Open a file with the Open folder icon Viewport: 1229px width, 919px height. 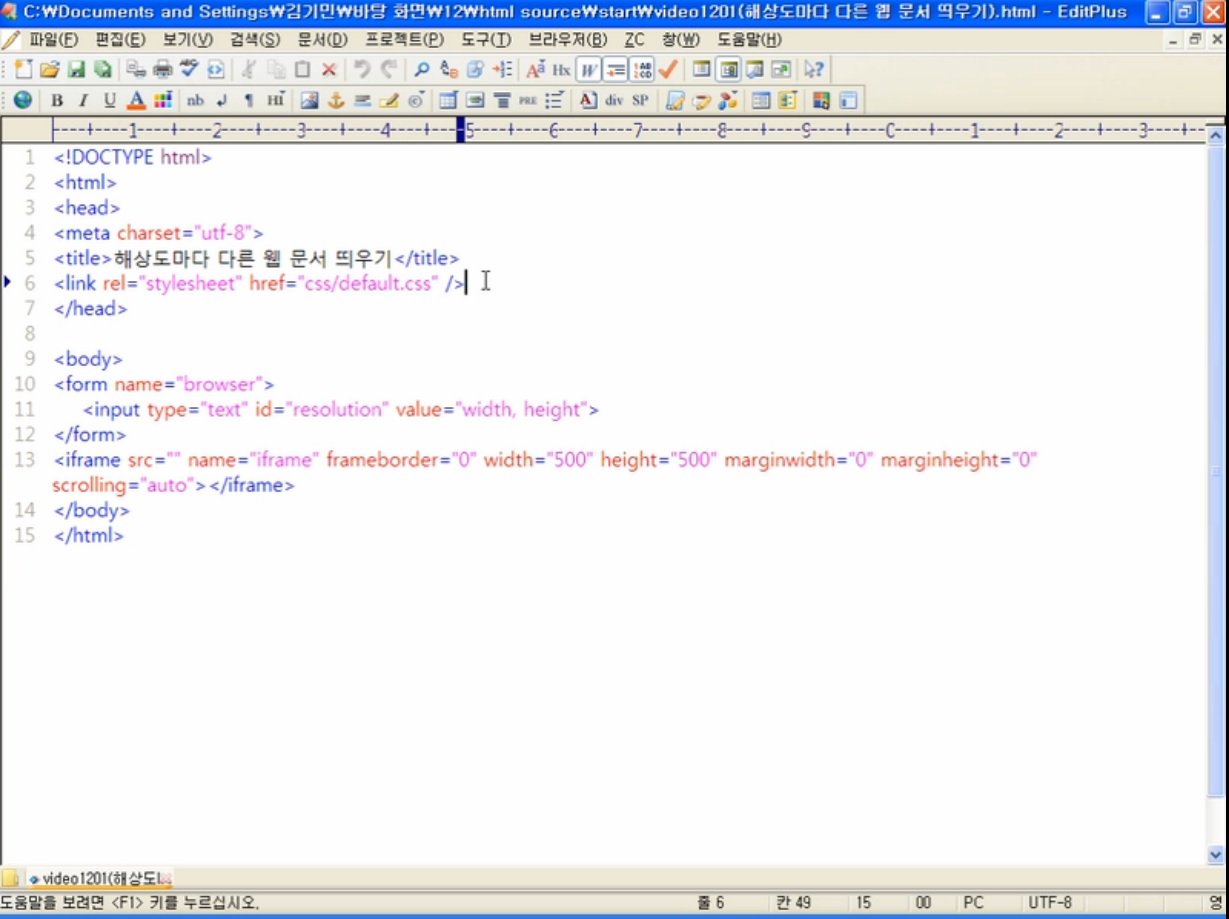[49, 69]
